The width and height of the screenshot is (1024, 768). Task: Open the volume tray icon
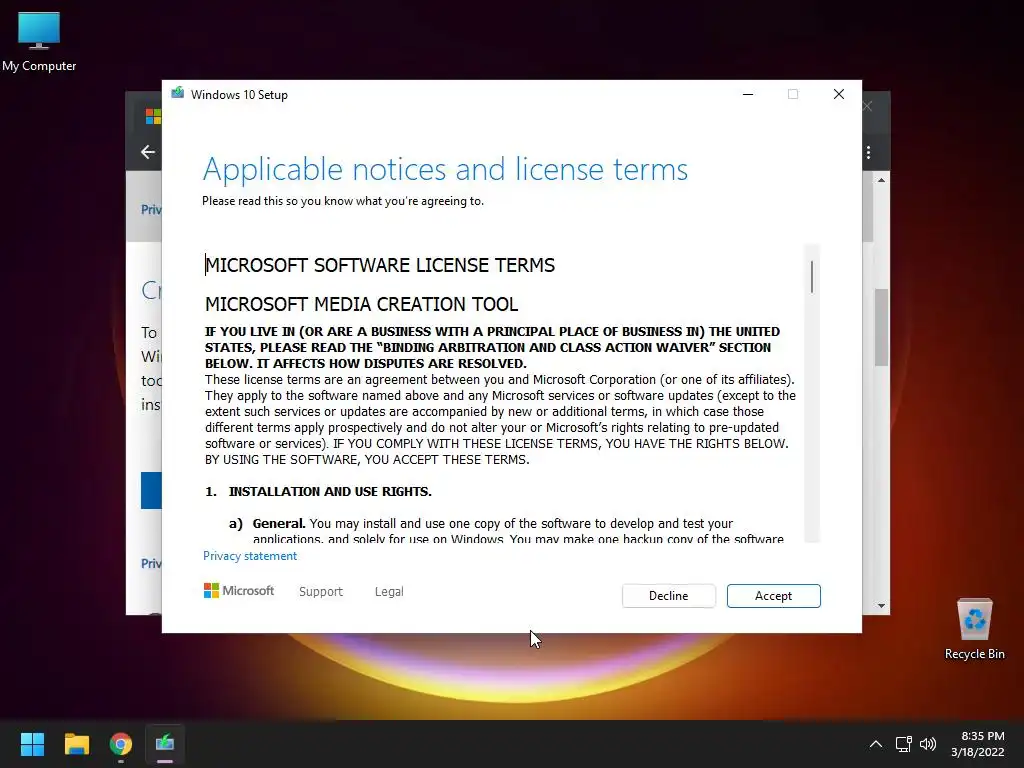click(927, 744)
